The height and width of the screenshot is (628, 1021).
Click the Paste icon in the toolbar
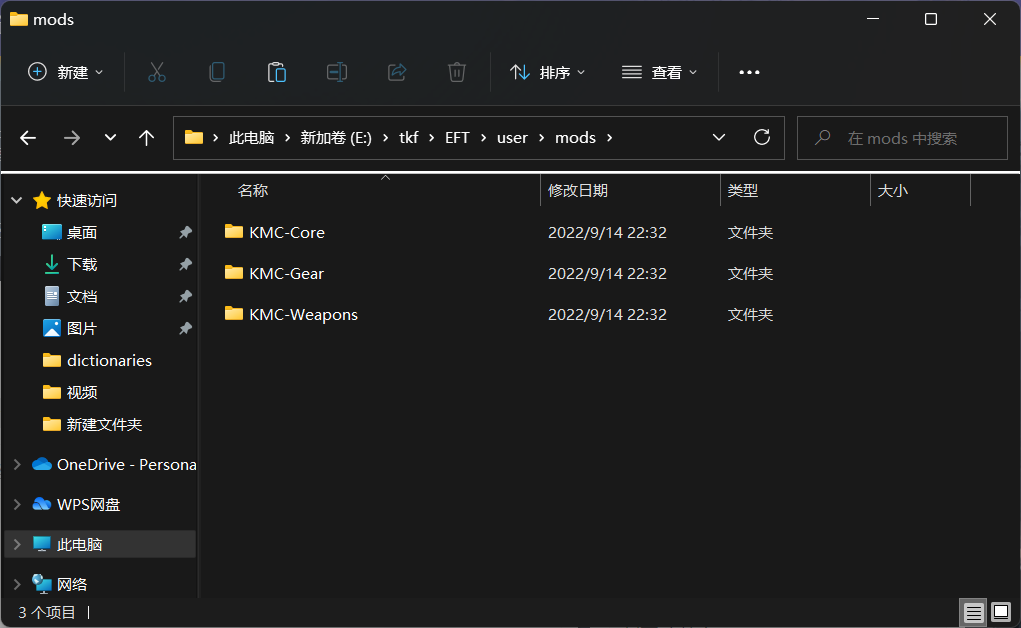276,71
